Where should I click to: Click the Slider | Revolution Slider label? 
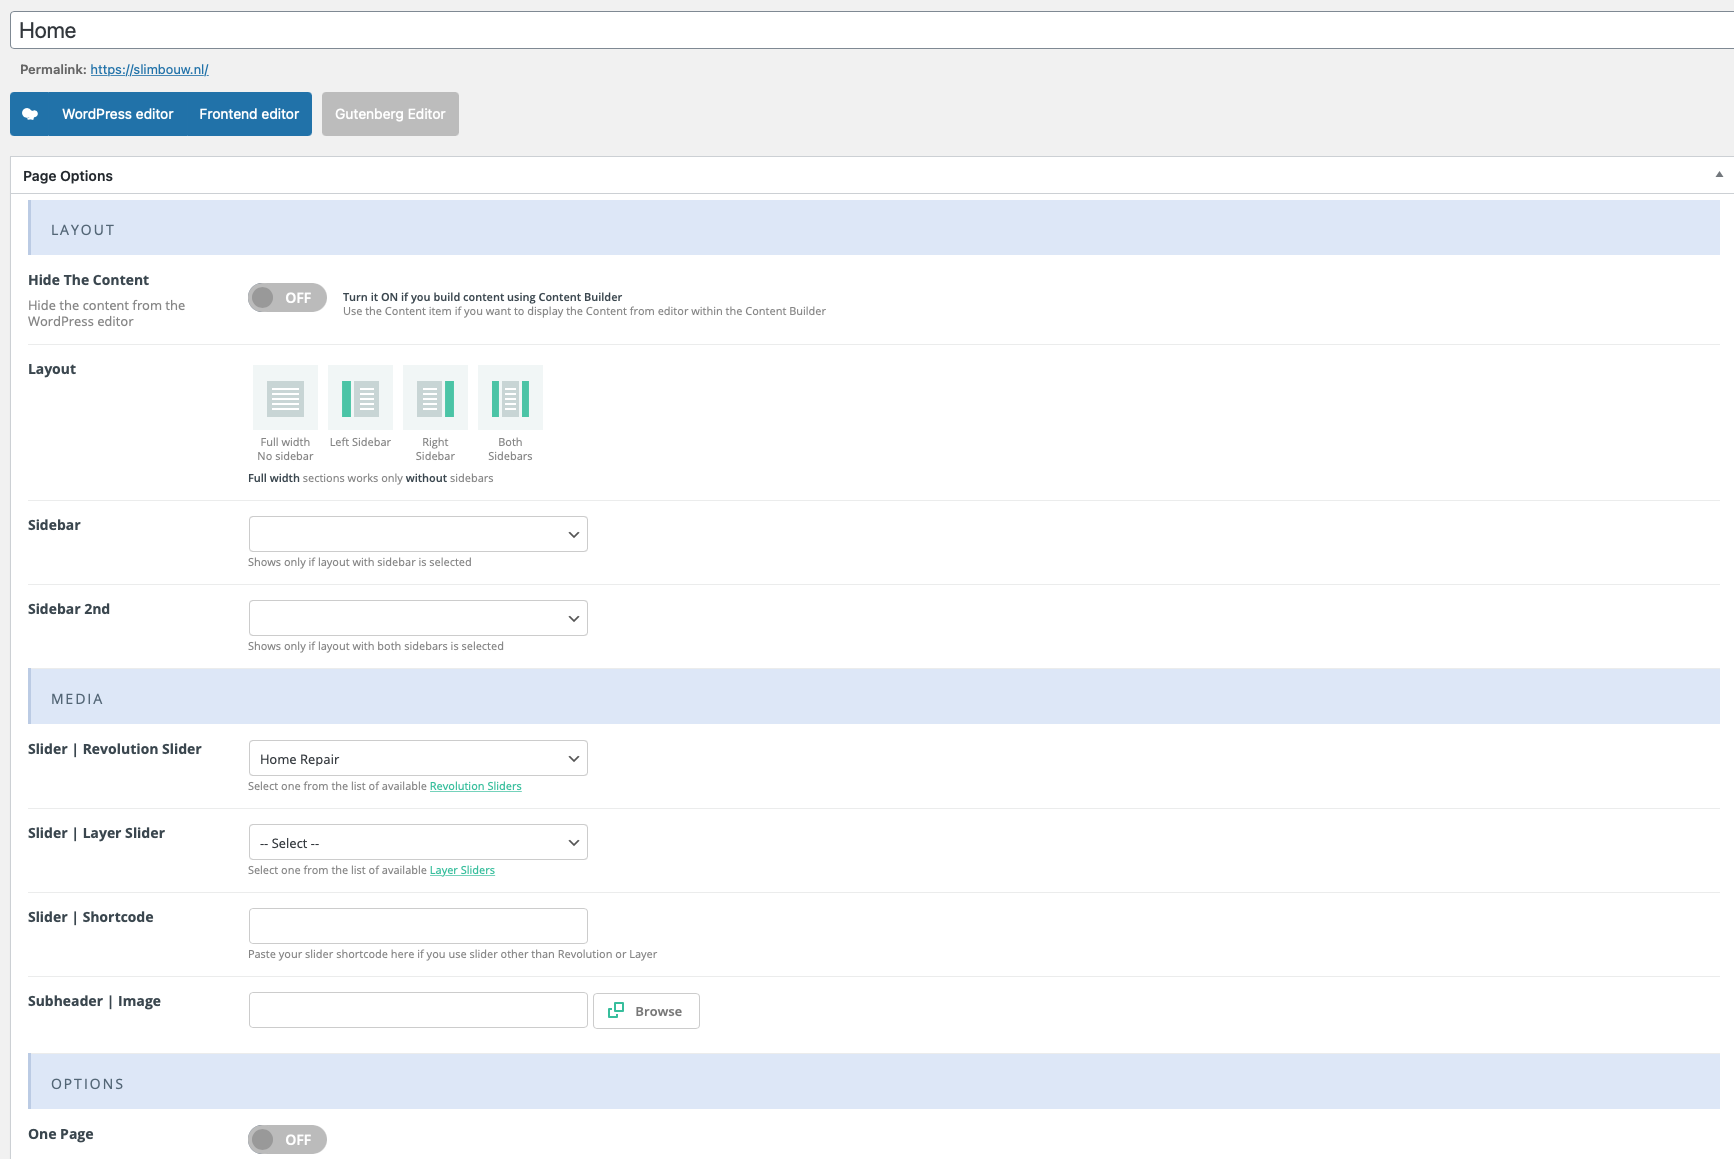tap(115, 749)
